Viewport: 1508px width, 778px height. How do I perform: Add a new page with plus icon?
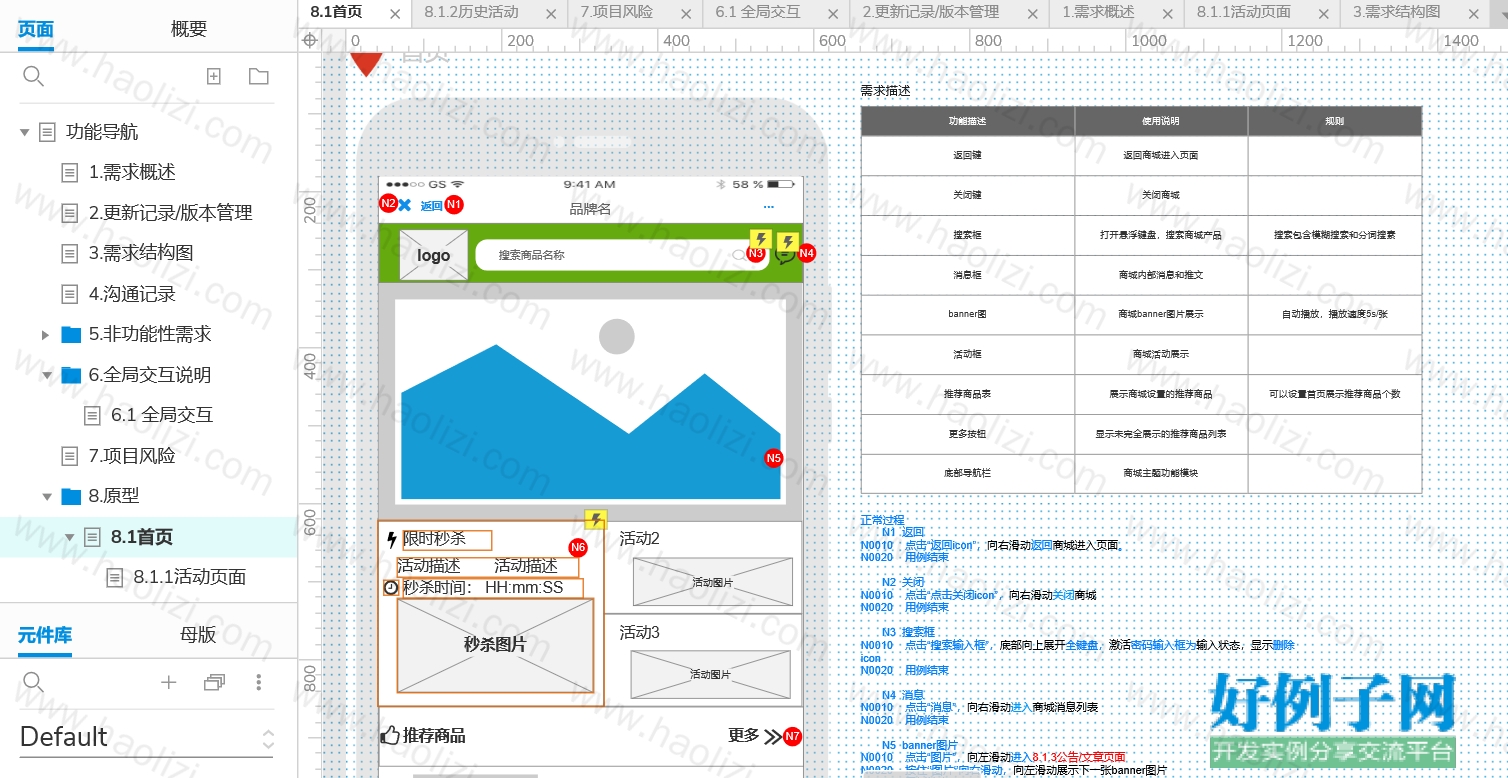click(x=213, y=76)
